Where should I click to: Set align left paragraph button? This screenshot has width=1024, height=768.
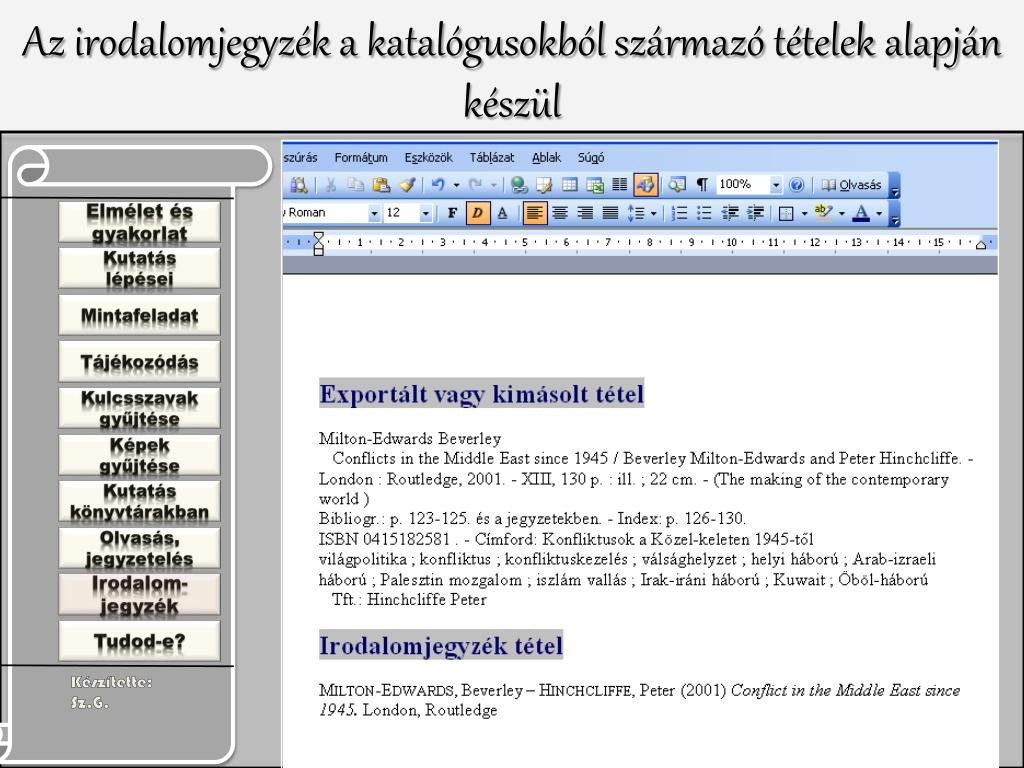[534, 213]
